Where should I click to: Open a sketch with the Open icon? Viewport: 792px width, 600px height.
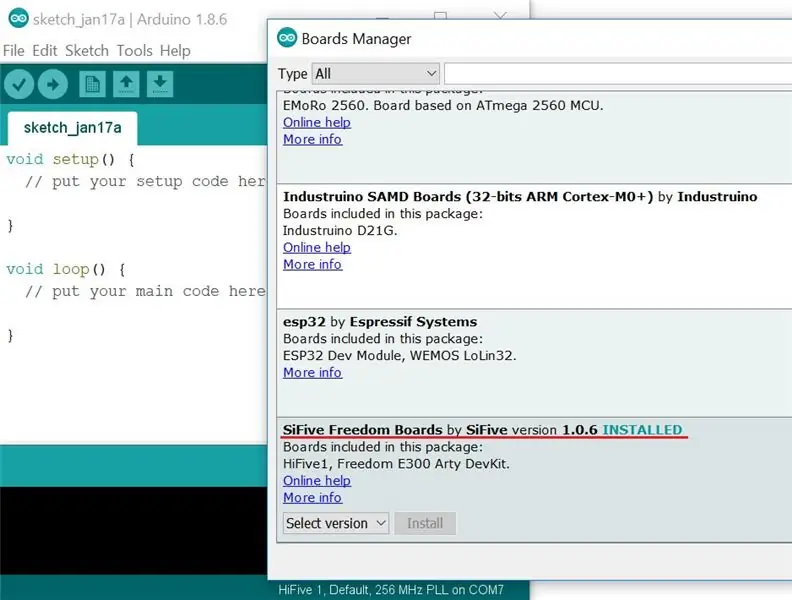(126, 84)
